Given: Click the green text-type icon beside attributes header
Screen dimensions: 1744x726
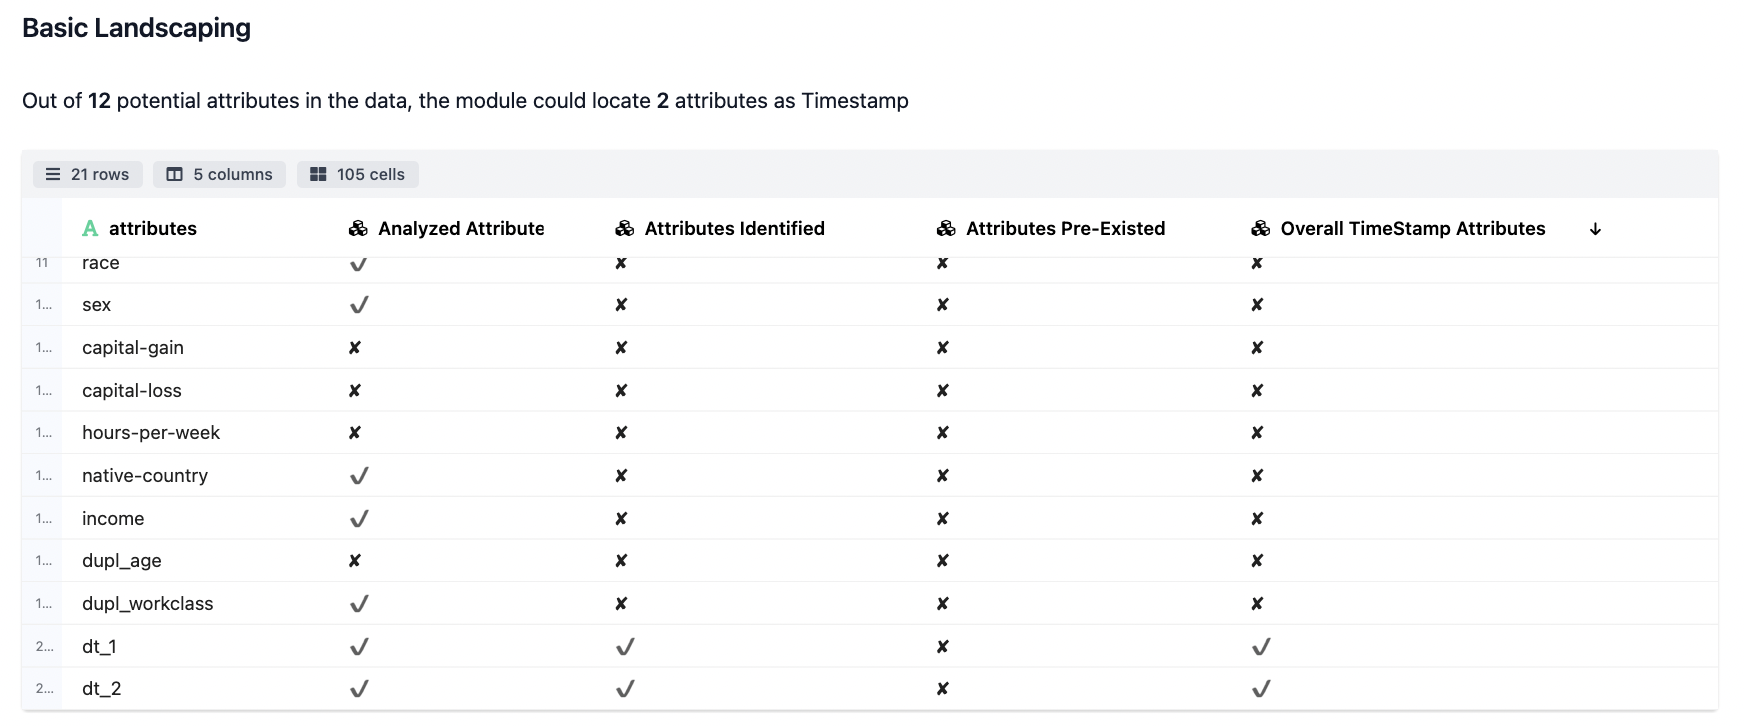Looking at the screenshot, I should click(x=90, y=228).
